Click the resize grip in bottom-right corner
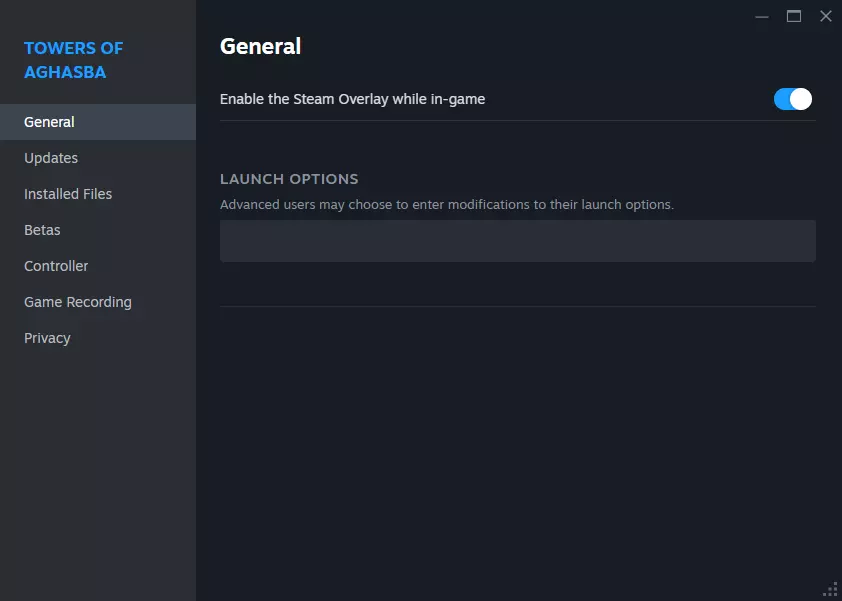Image resolution: width=842 pixels, height=601 pixels. click(x=830, y=589)
